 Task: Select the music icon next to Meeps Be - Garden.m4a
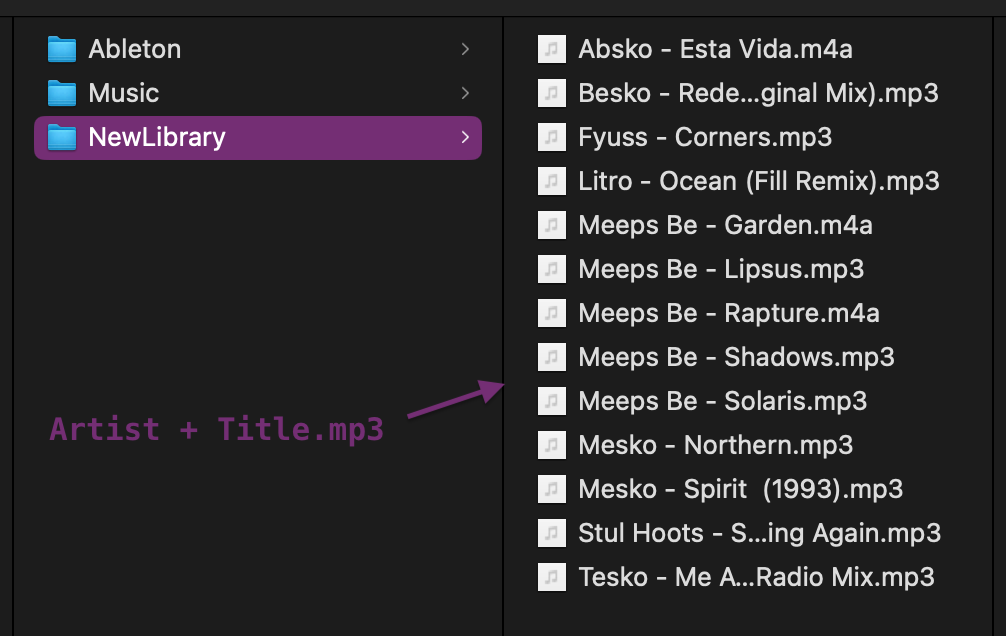point(552,225)
